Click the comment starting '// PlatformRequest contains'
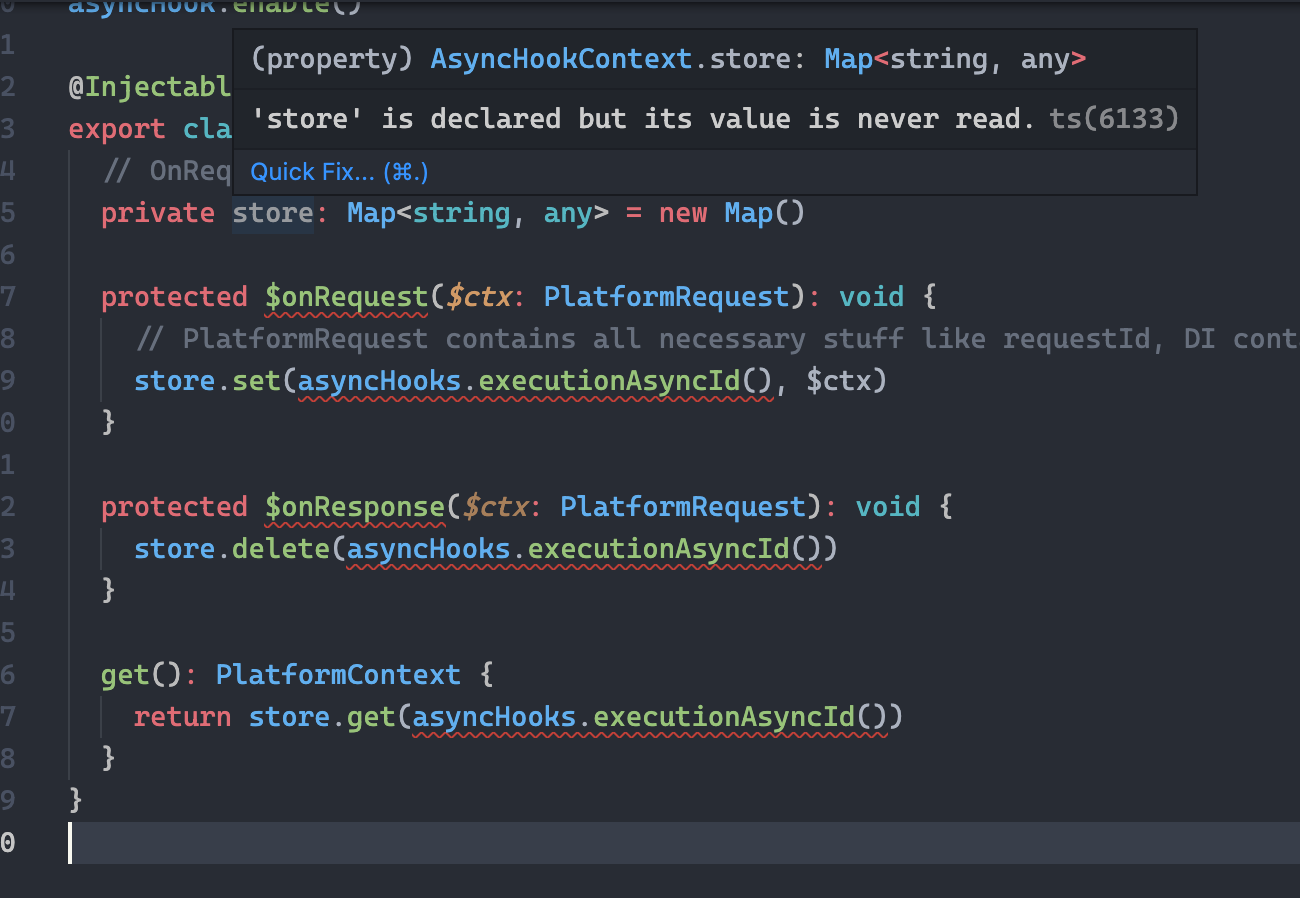1300x898 pixels. point(716,339)
